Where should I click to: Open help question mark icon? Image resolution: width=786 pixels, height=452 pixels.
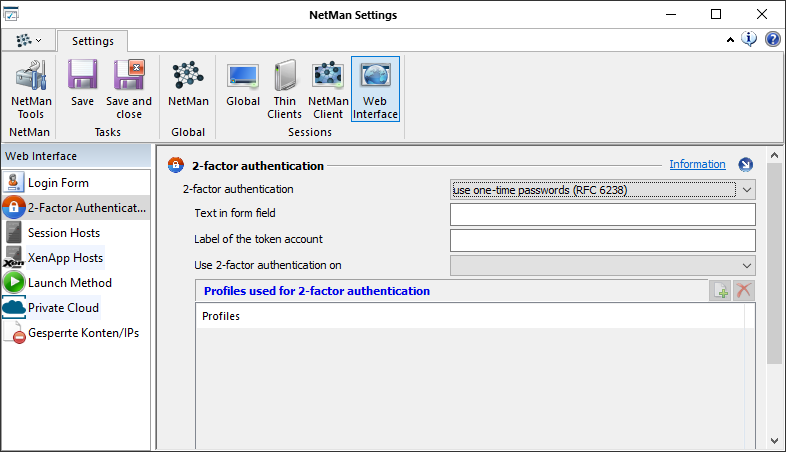pyautogui.click(x=772, y=39)
